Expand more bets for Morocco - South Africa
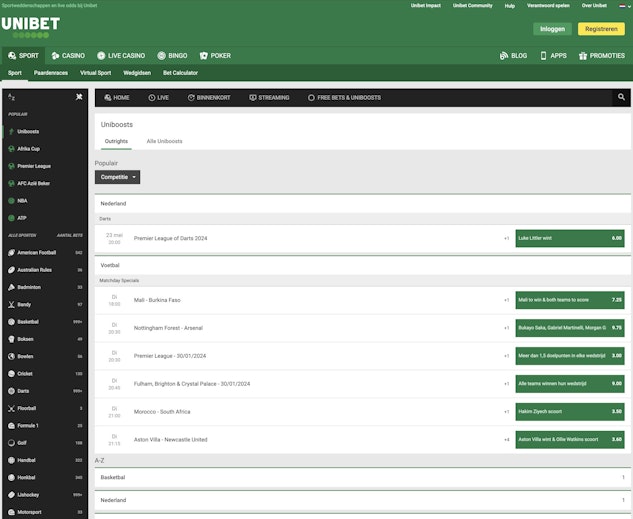Image resolution: width=633 pixels, height=519 pixels. (x=506, y=412)
